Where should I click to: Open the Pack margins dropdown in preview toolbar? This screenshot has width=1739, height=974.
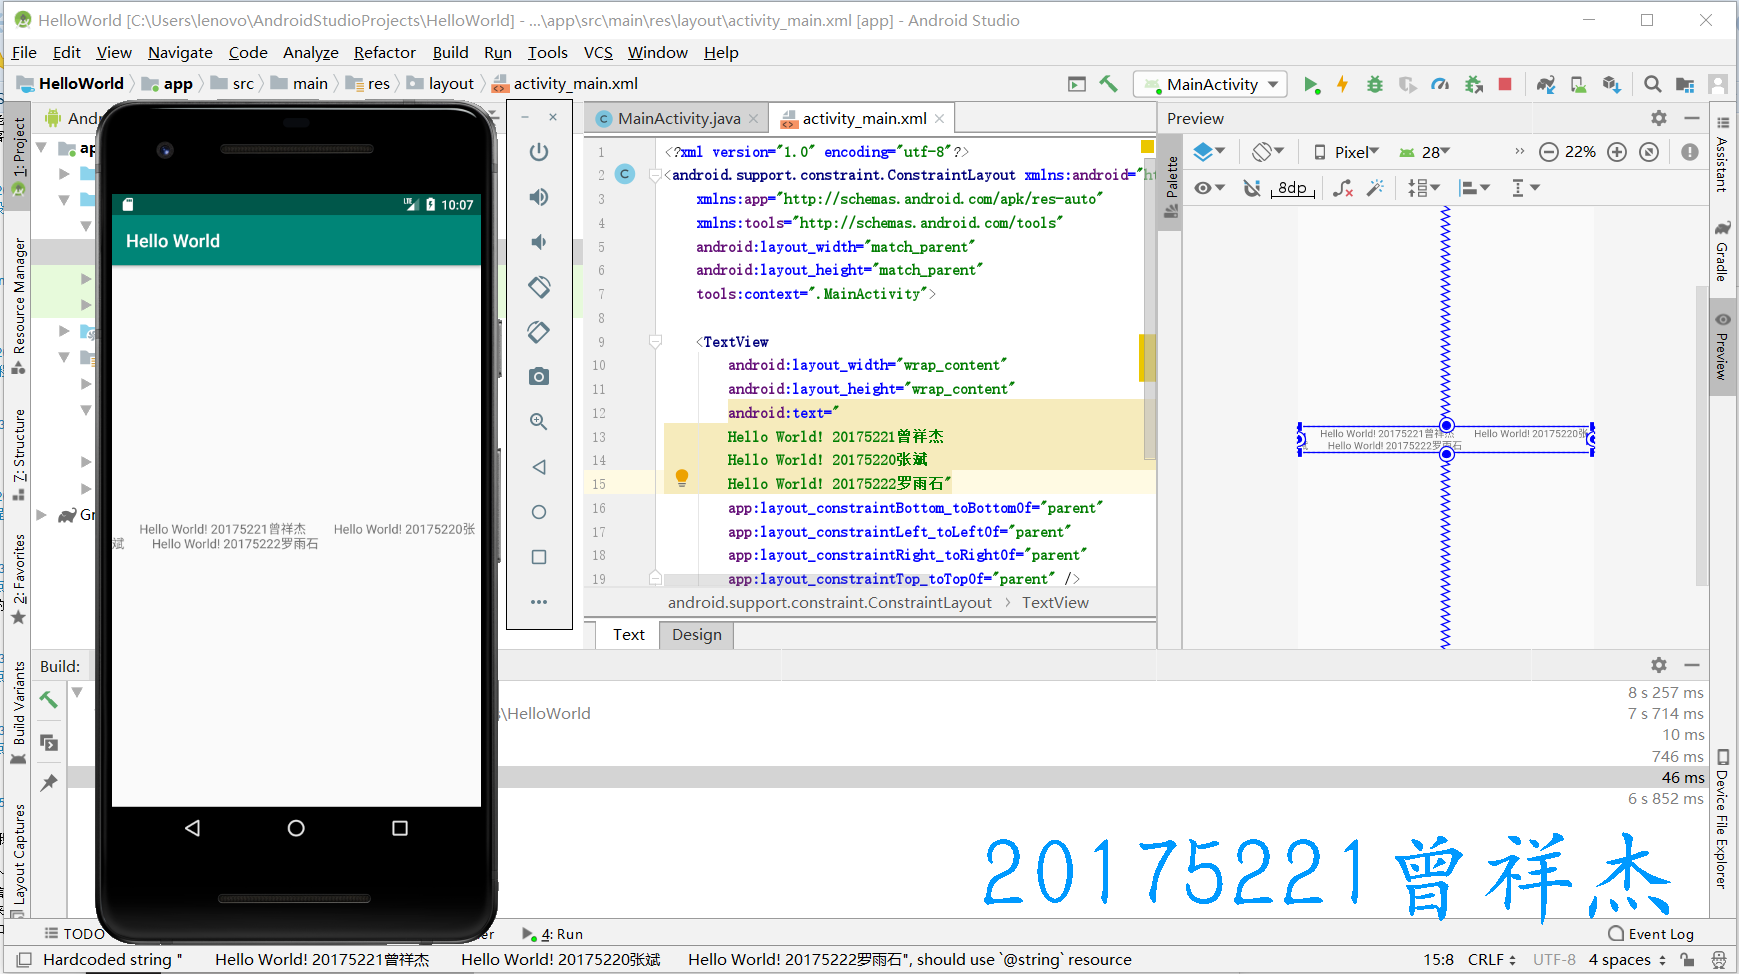click(x=1423, y=188)
